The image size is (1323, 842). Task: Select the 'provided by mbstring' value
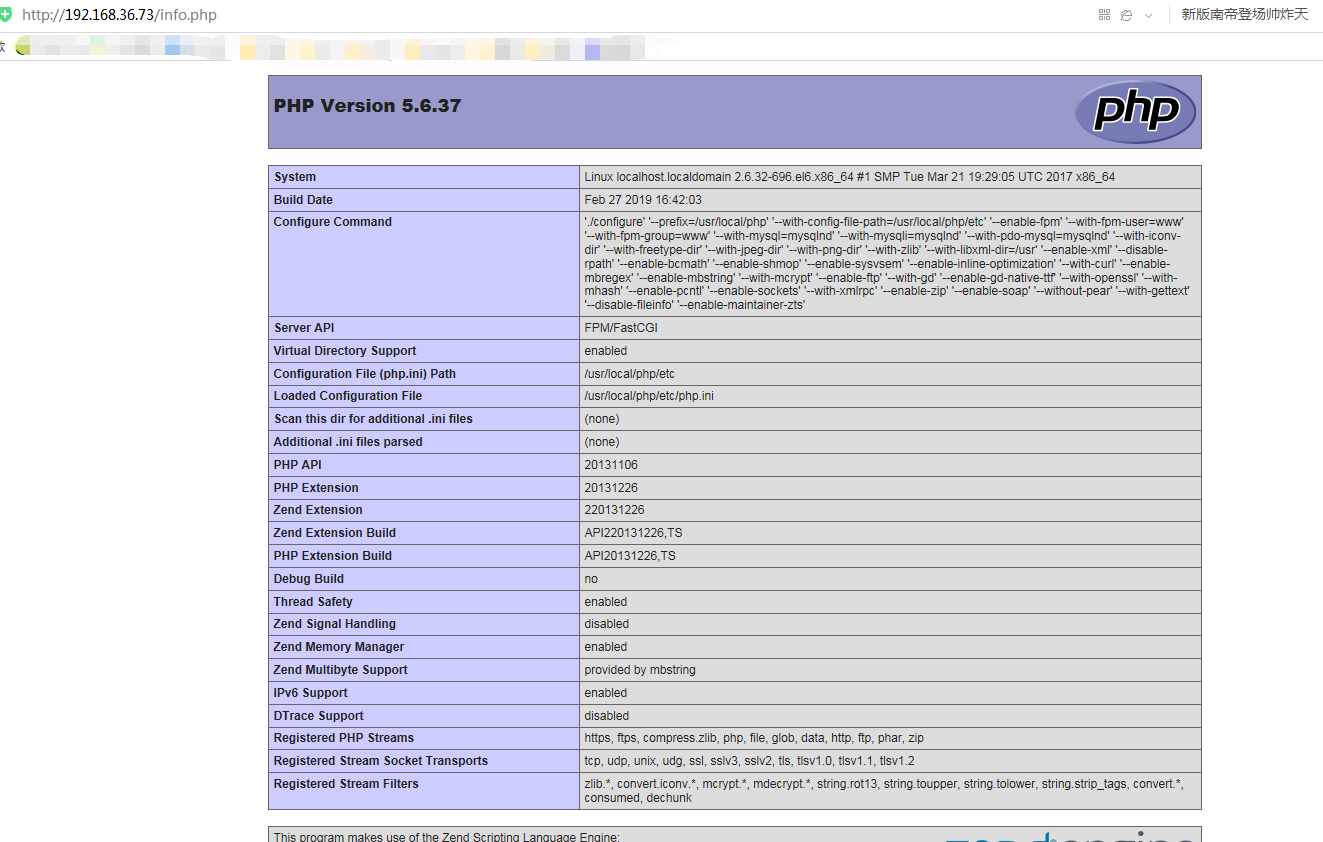(640, 670)
